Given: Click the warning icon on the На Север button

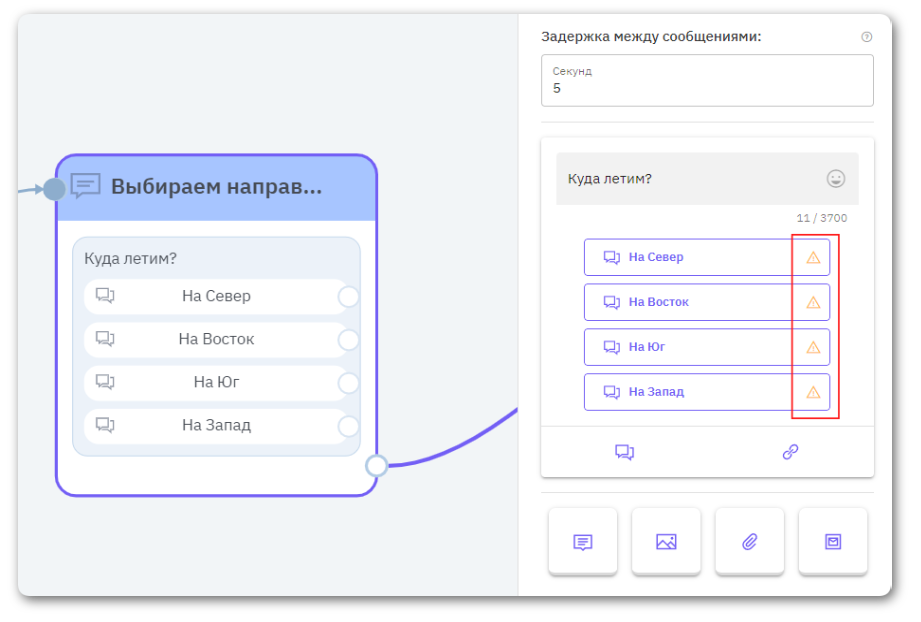Looking at the screenshot, I should coord(813,257).
